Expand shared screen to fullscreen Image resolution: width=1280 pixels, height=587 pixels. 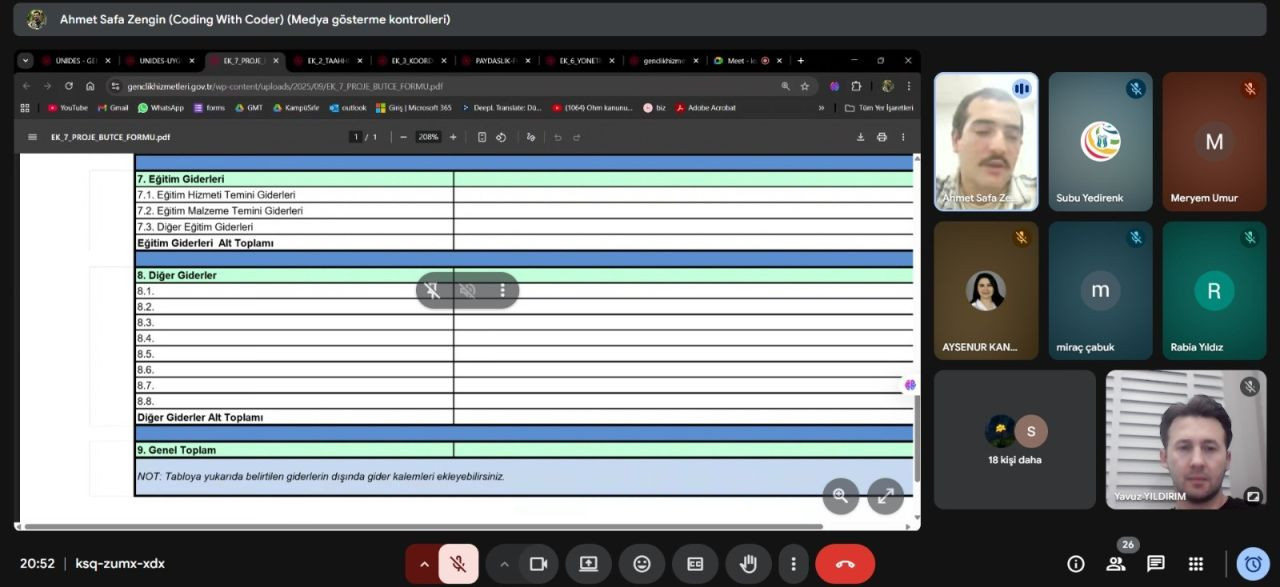(x=885, y=495)
